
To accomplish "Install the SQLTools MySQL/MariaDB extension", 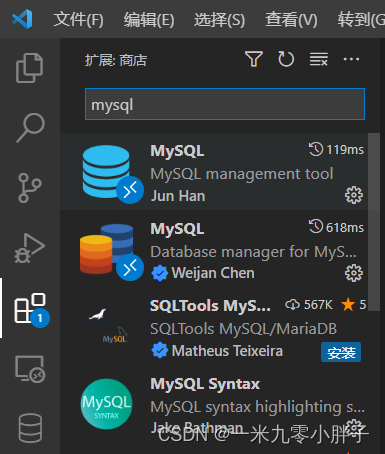I will (341, 352).
